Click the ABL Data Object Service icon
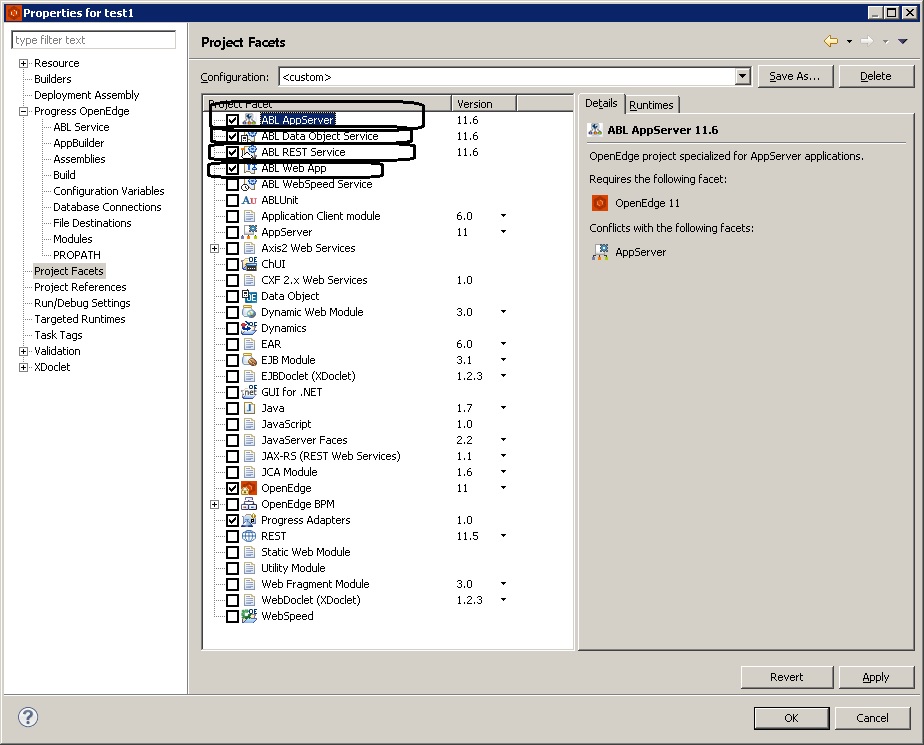 tap(249, 136)
